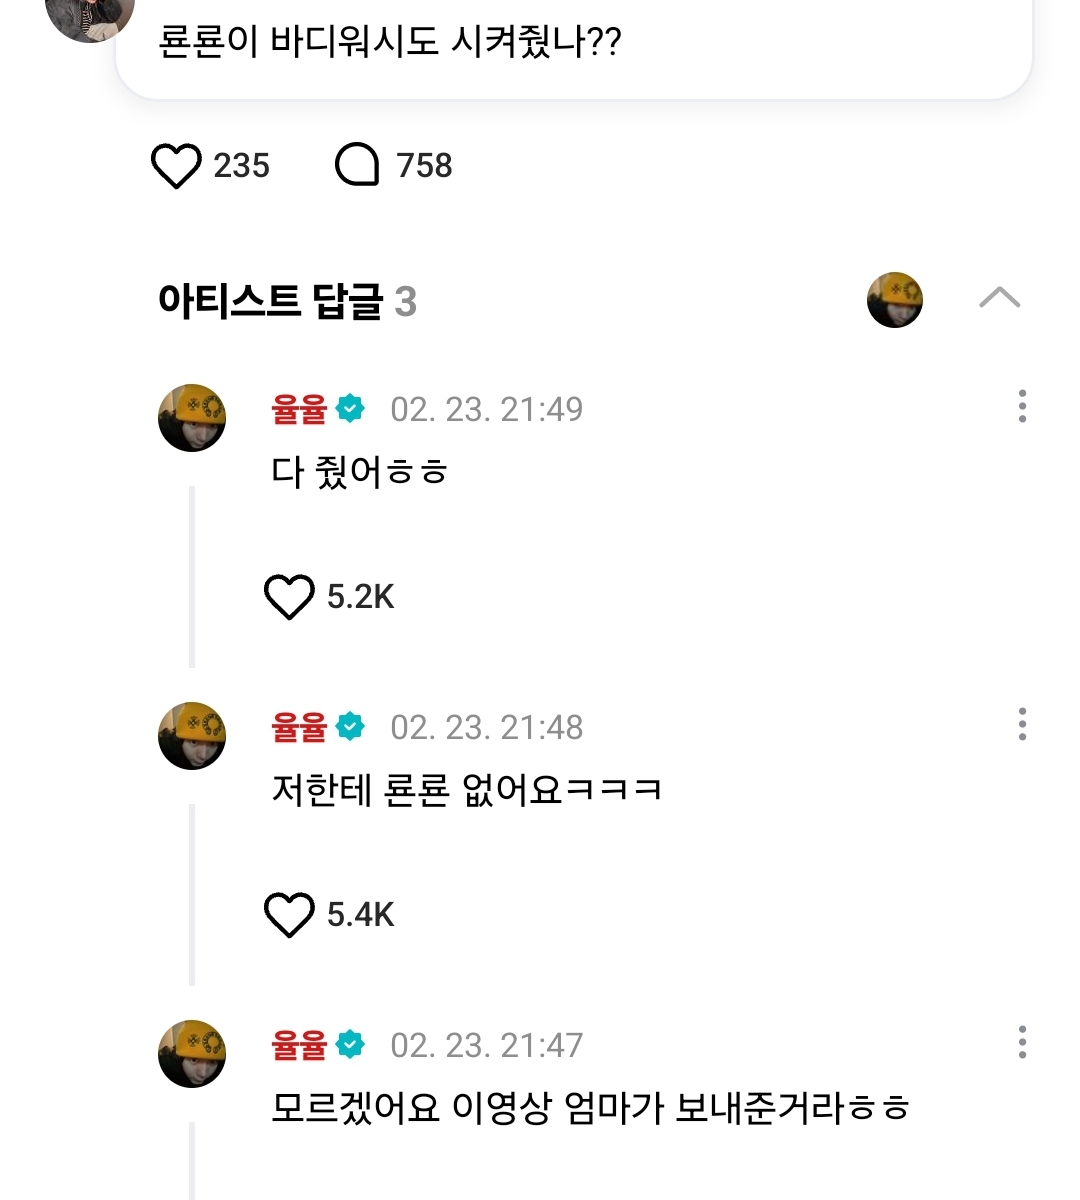Screen dimensions: 1080x1200
Task: Open the original post text bubble
Action: [573, 45]
